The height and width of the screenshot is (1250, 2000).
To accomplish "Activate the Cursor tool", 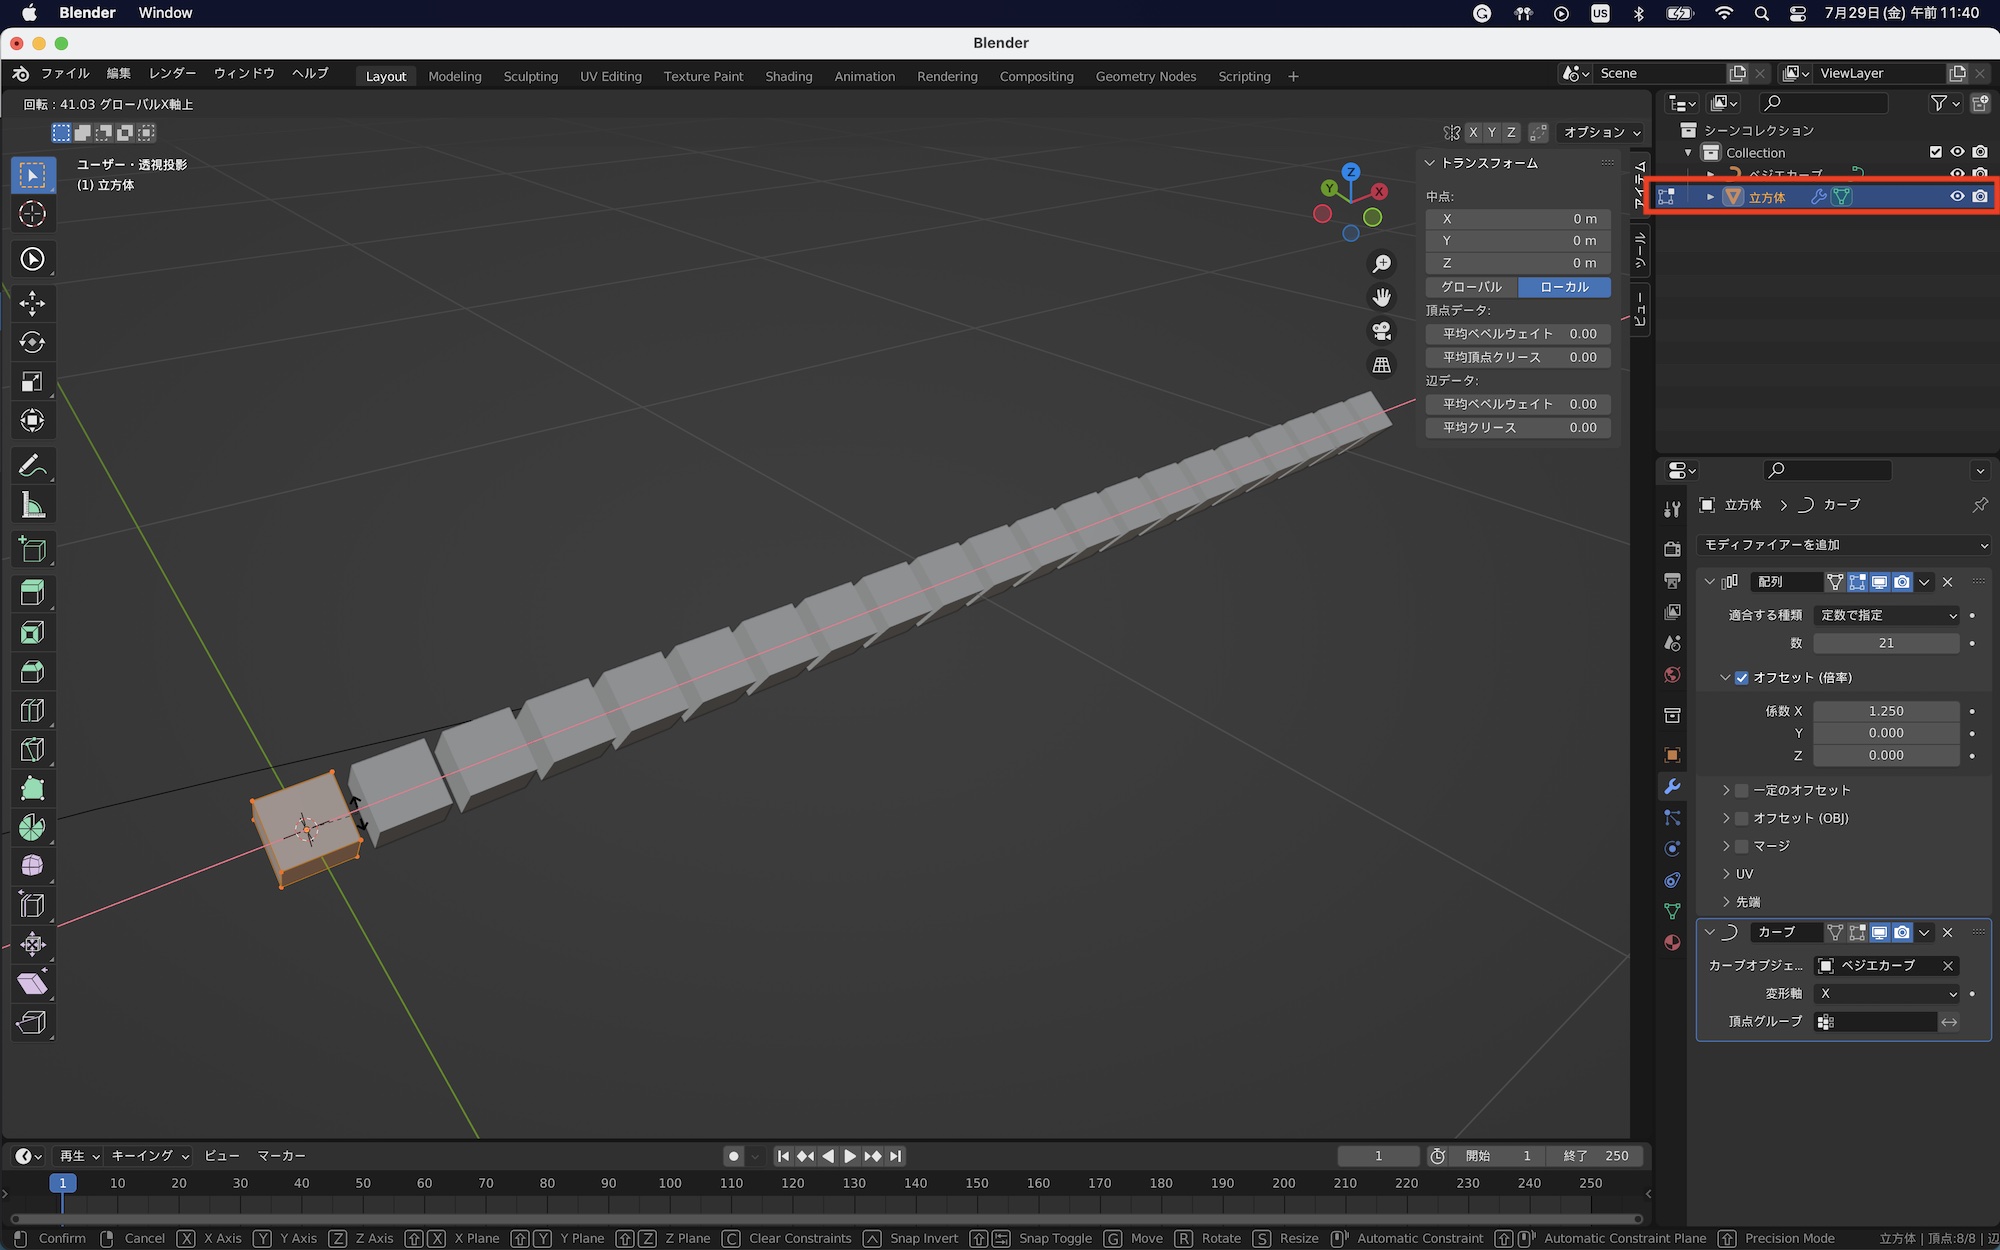I will [32, 214].
